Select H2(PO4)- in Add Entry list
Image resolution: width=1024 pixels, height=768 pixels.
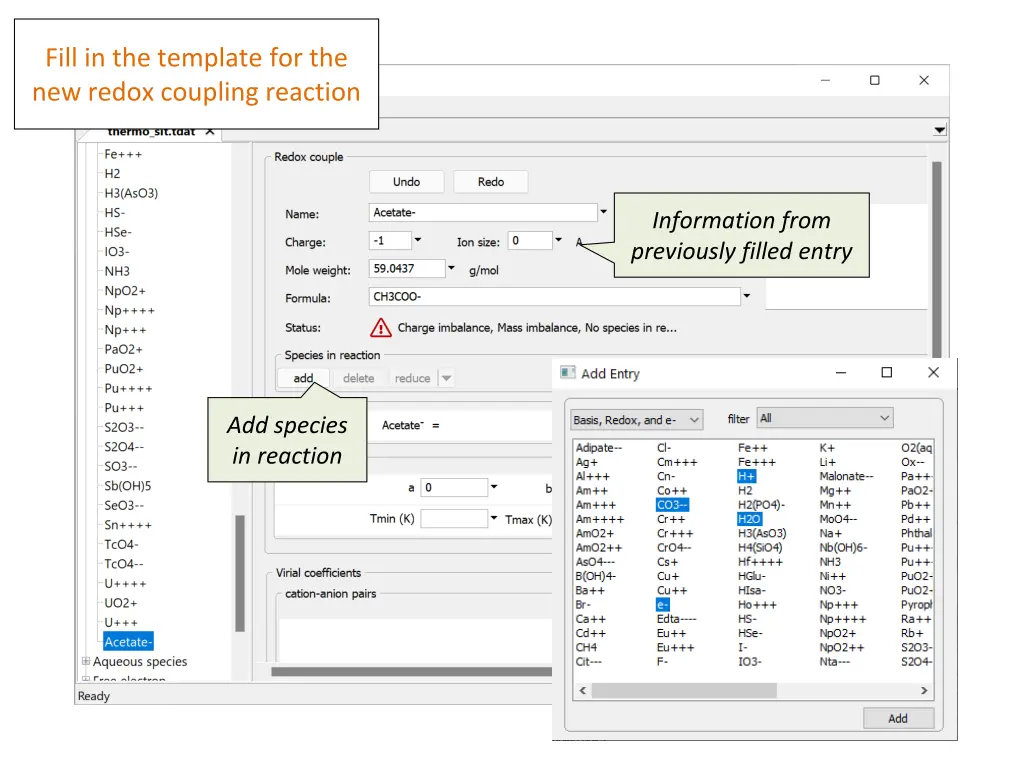761,505
